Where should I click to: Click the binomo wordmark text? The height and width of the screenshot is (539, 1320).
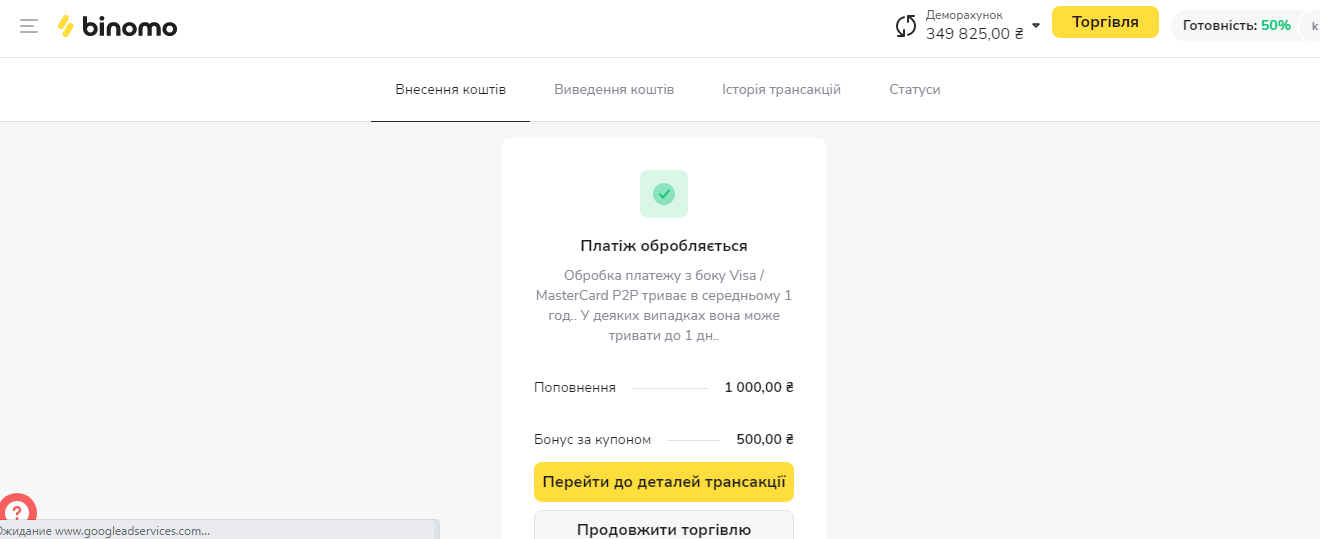[129, 27]
